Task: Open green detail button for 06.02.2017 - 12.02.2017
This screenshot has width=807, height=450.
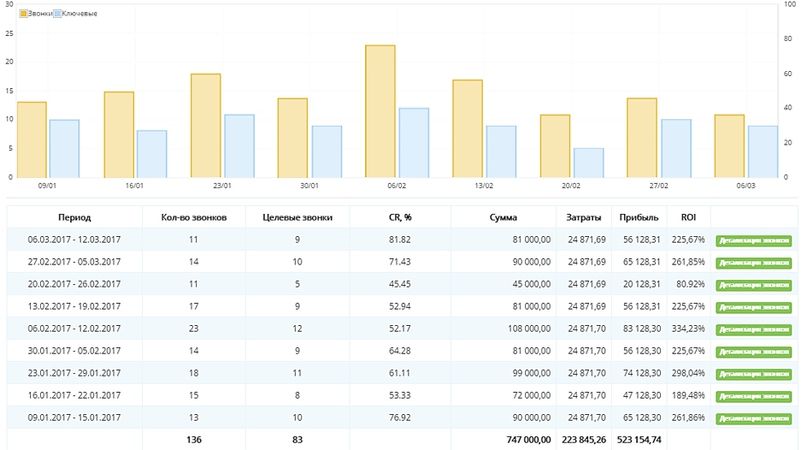Action: (753, 330)
